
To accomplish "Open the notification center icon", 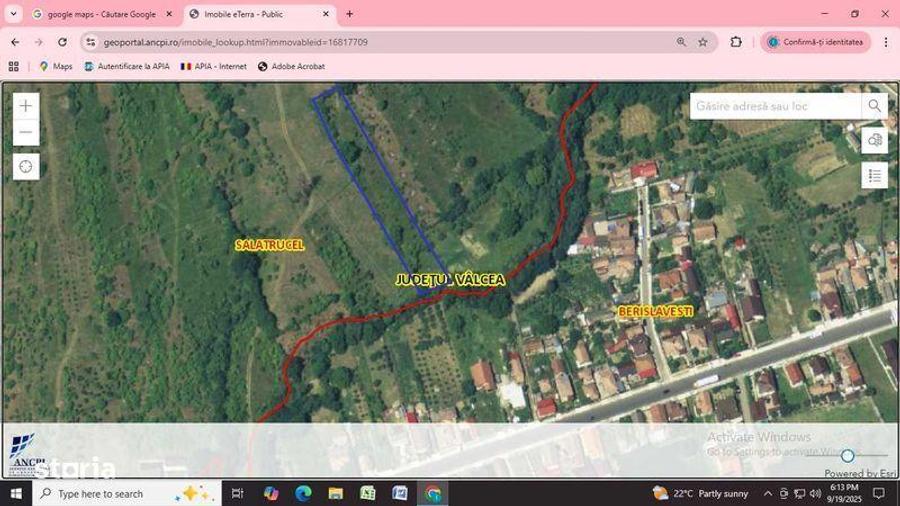I will pyautogui.click(x=879, y=493).
